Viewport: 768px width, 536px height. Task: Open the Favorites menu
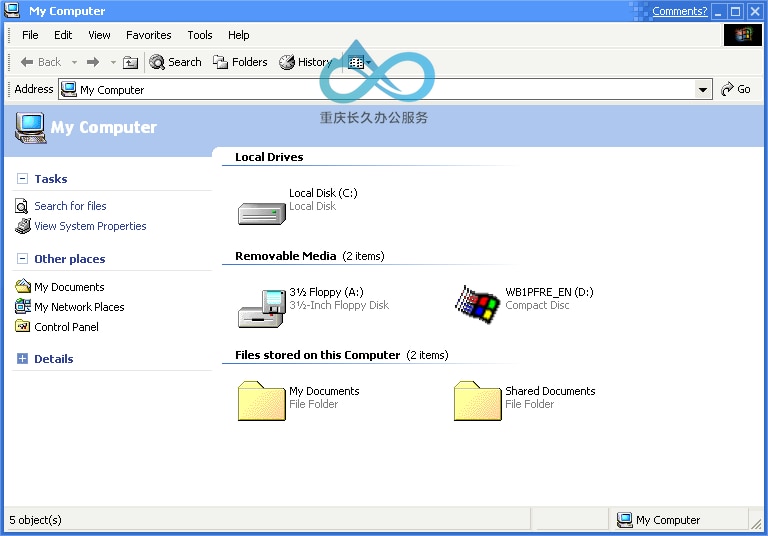(x=148, y=35)
